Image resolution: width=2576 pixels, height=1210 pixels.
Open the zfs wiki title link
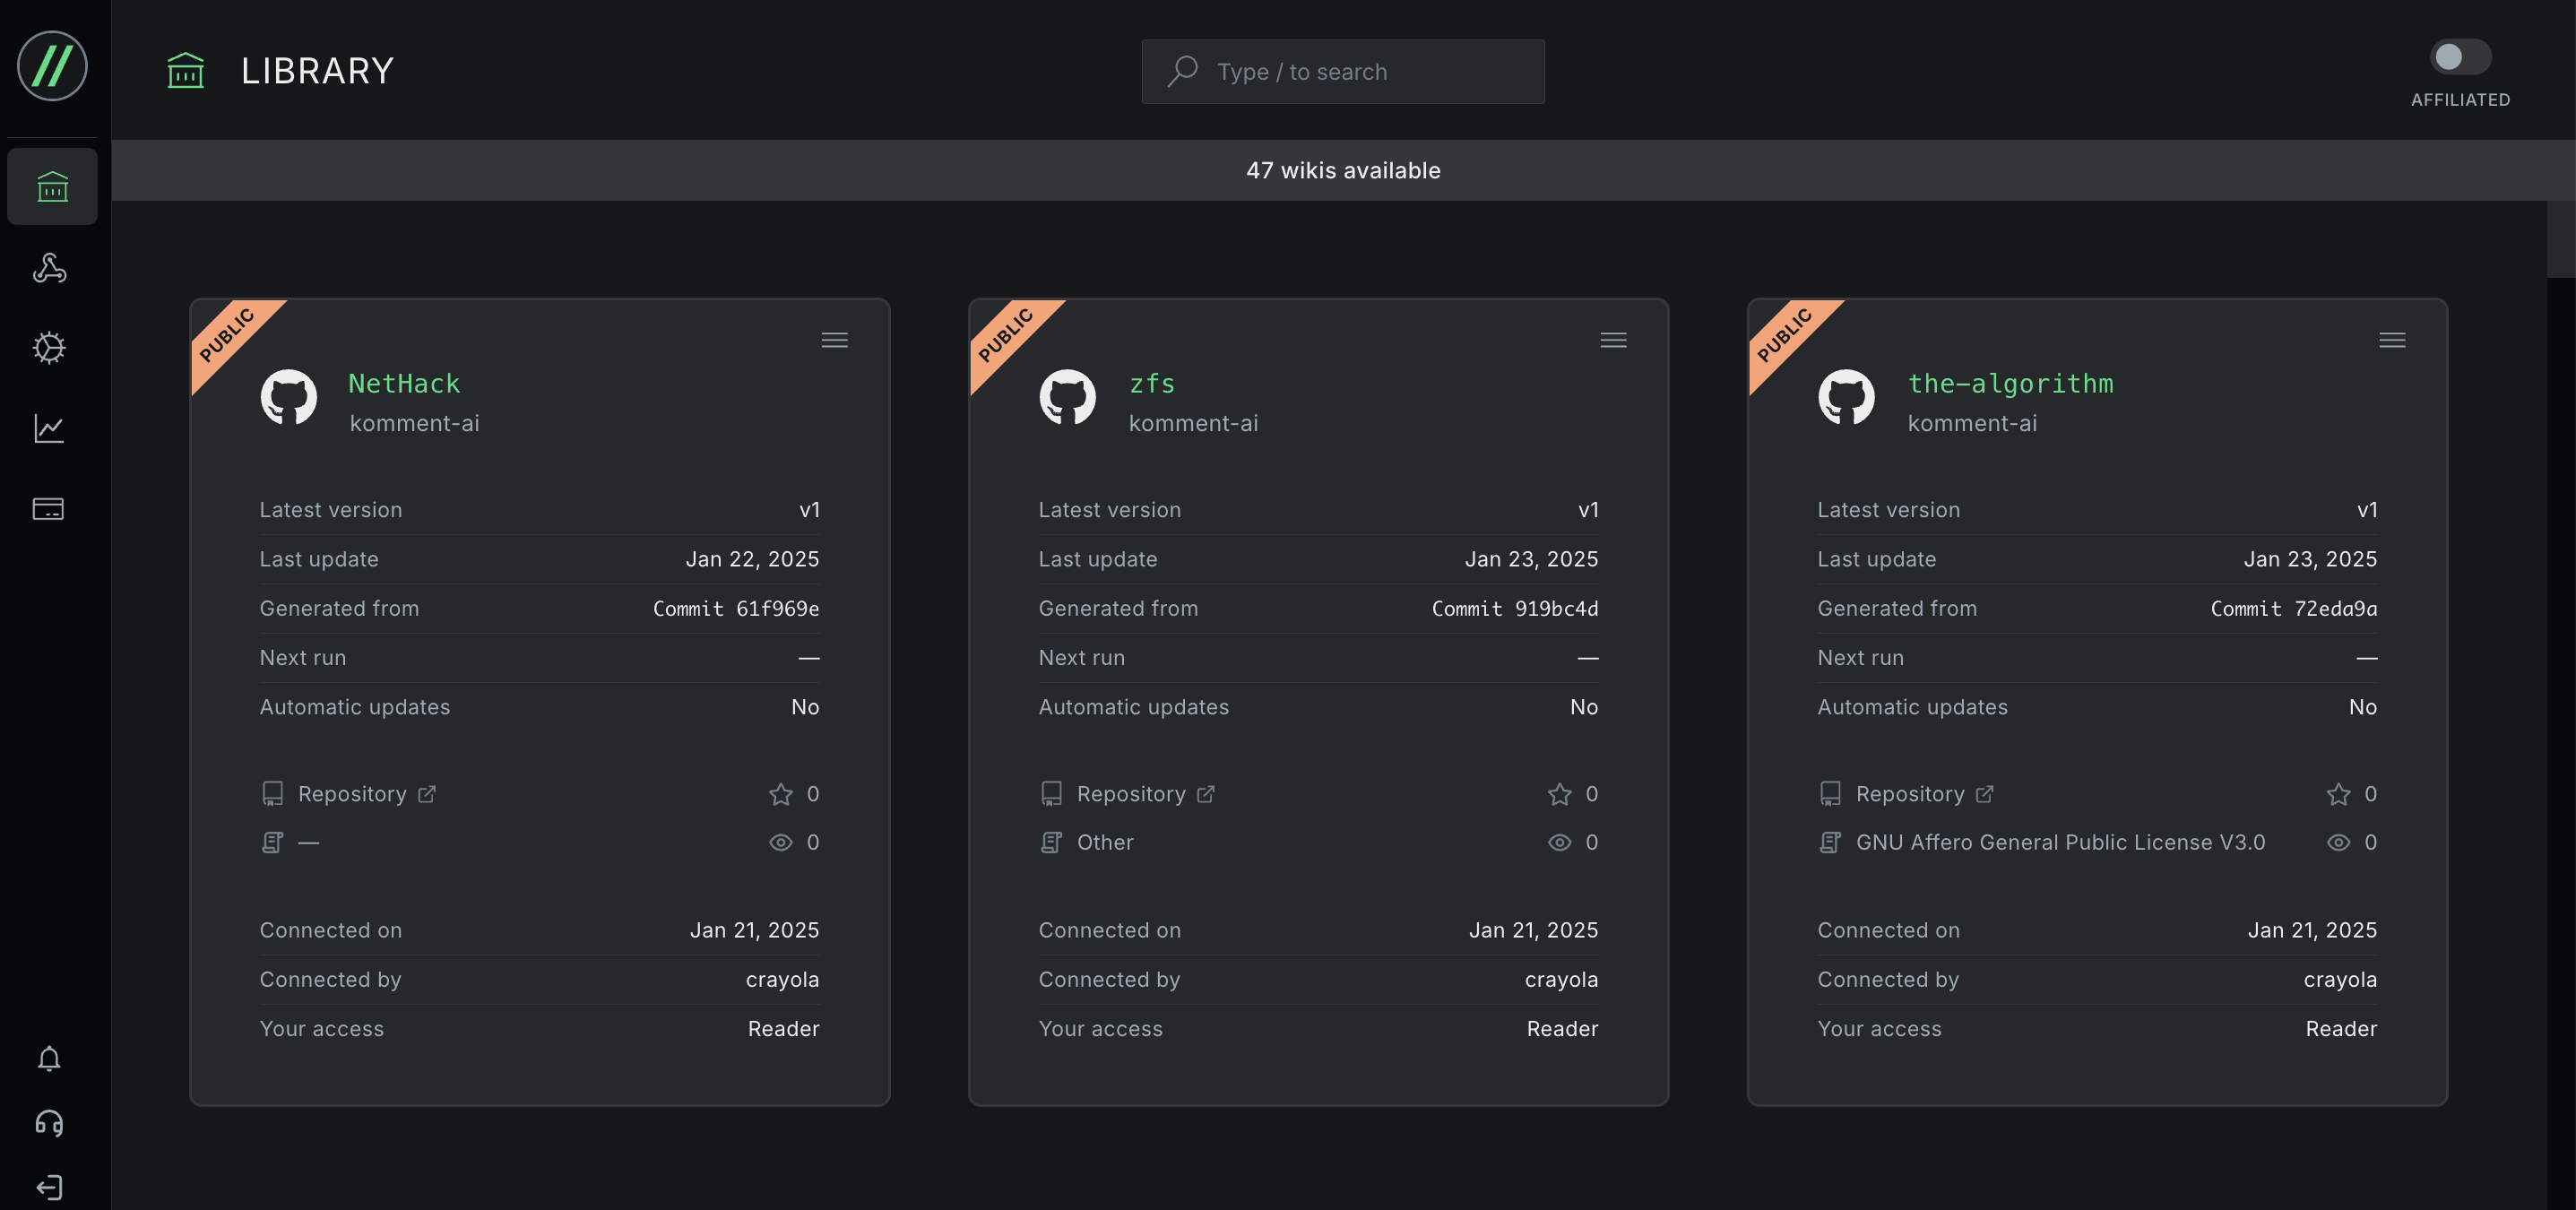coord(1152,383)
